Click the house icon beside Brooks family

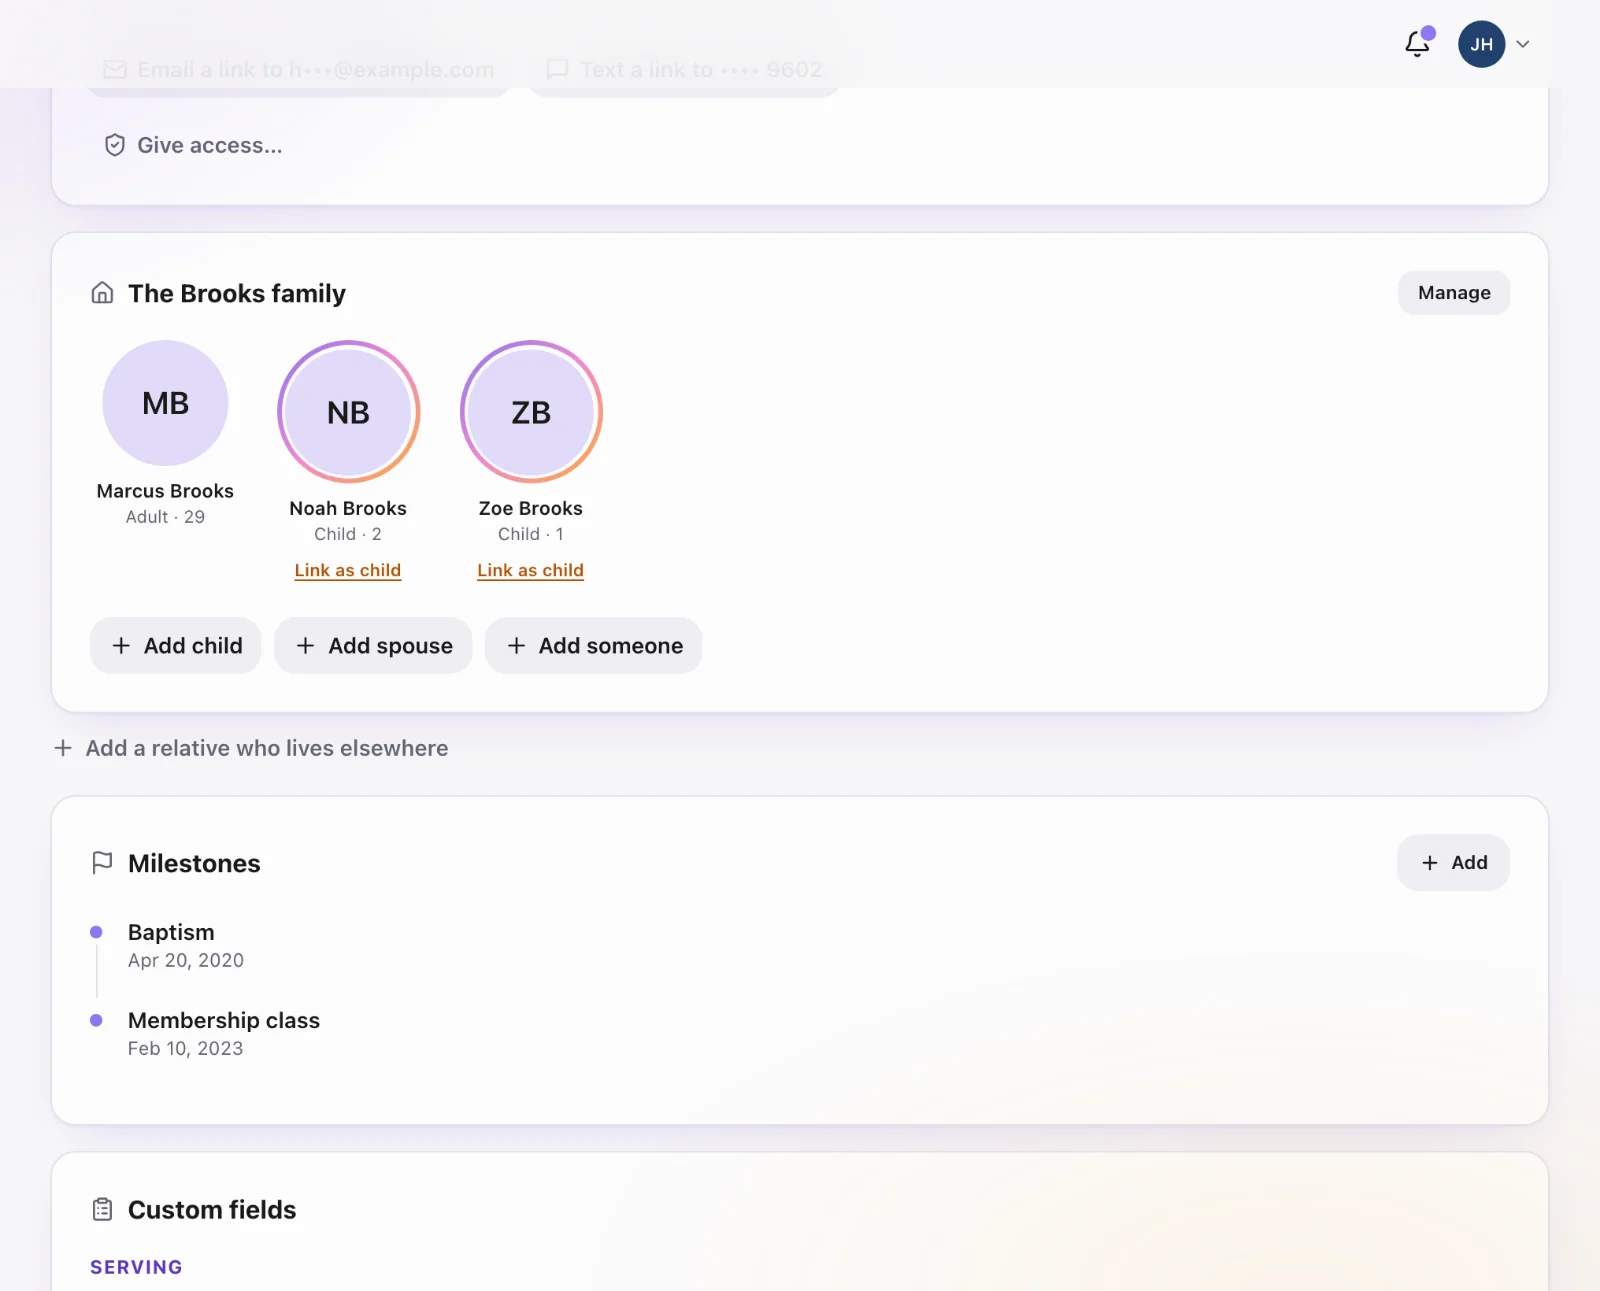[102, 293]
